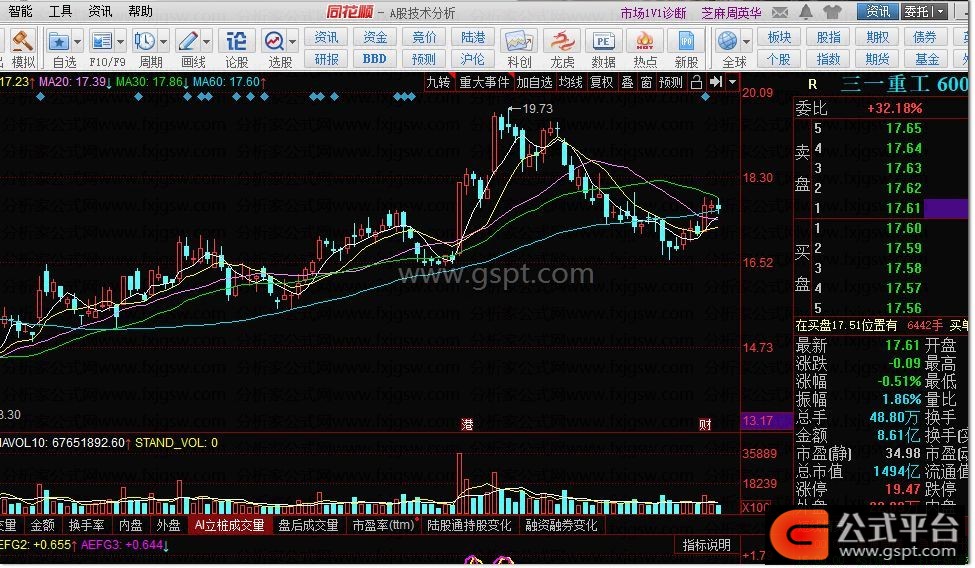Click the blue 资讯 button in title bar

(877, 11)
